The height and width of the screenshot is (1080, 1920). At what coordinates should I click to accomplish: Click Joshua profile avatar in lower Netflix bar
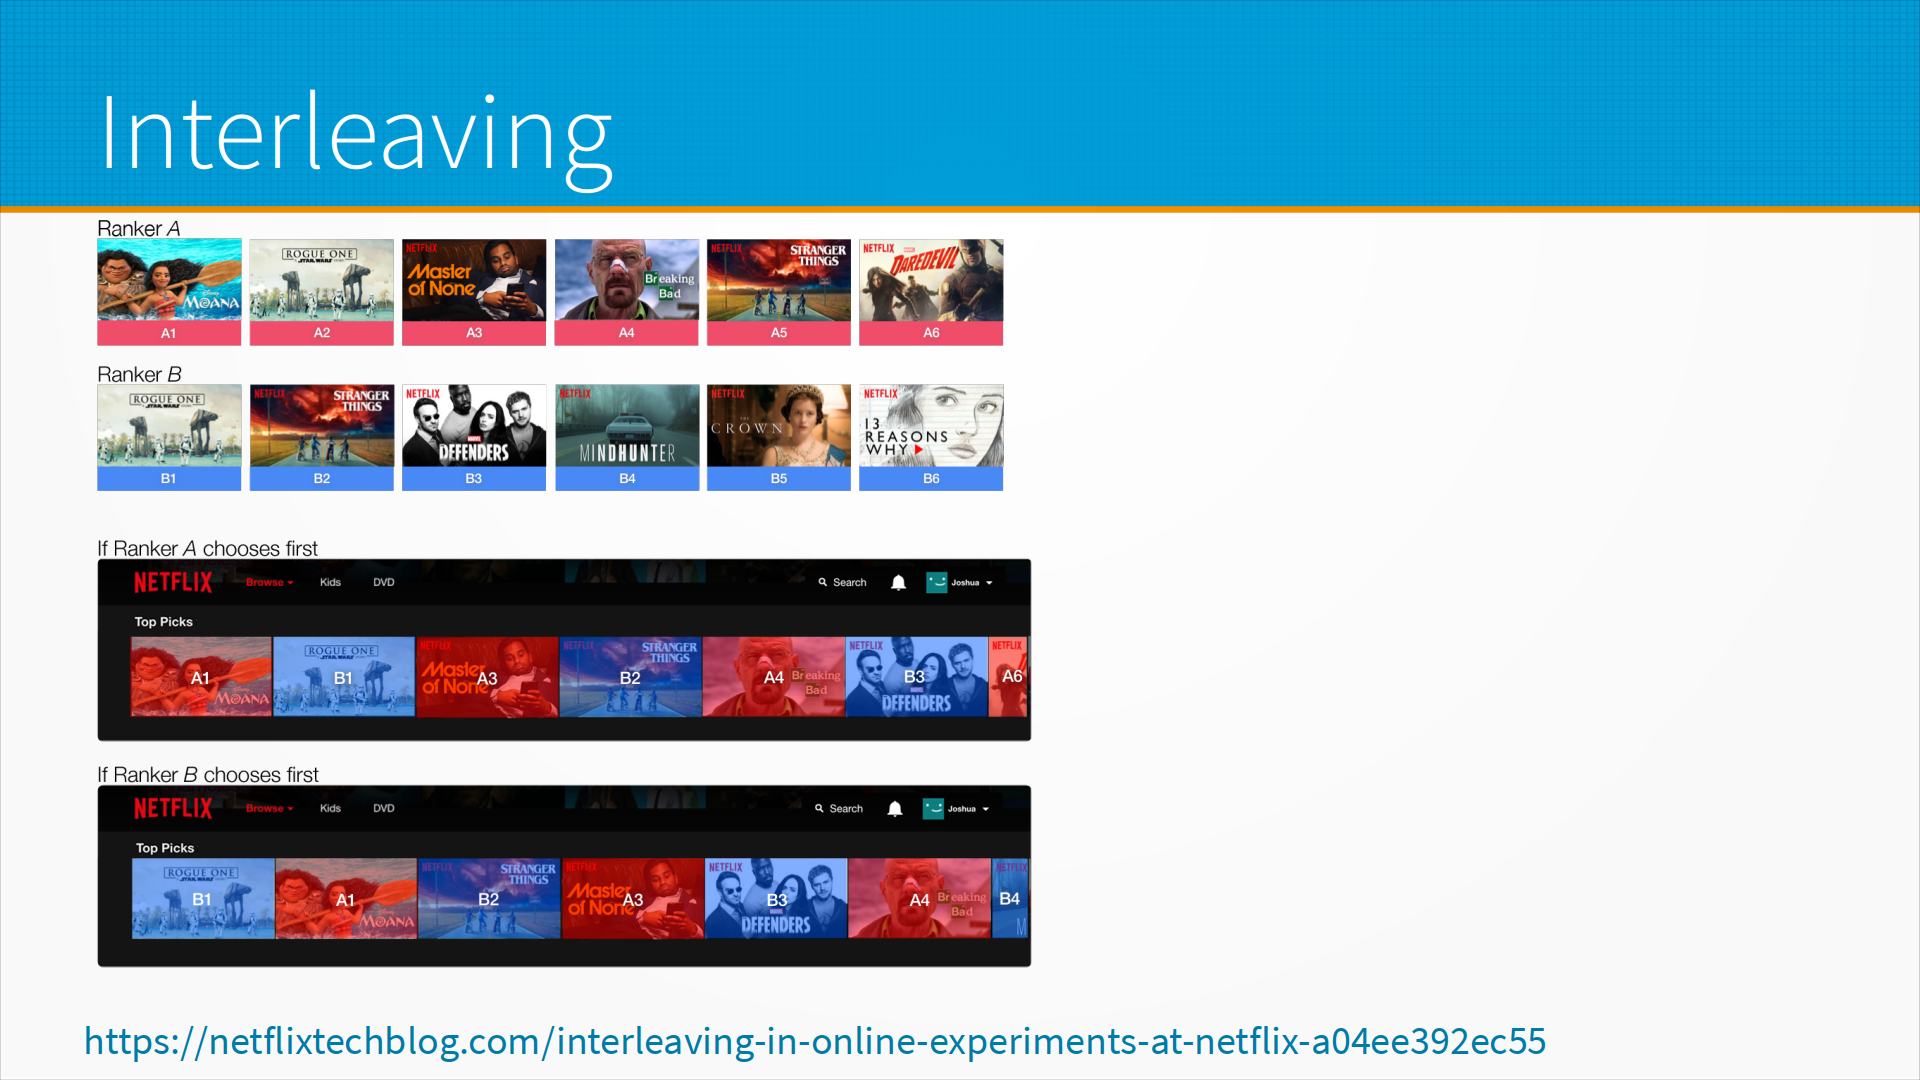[933, 808]
